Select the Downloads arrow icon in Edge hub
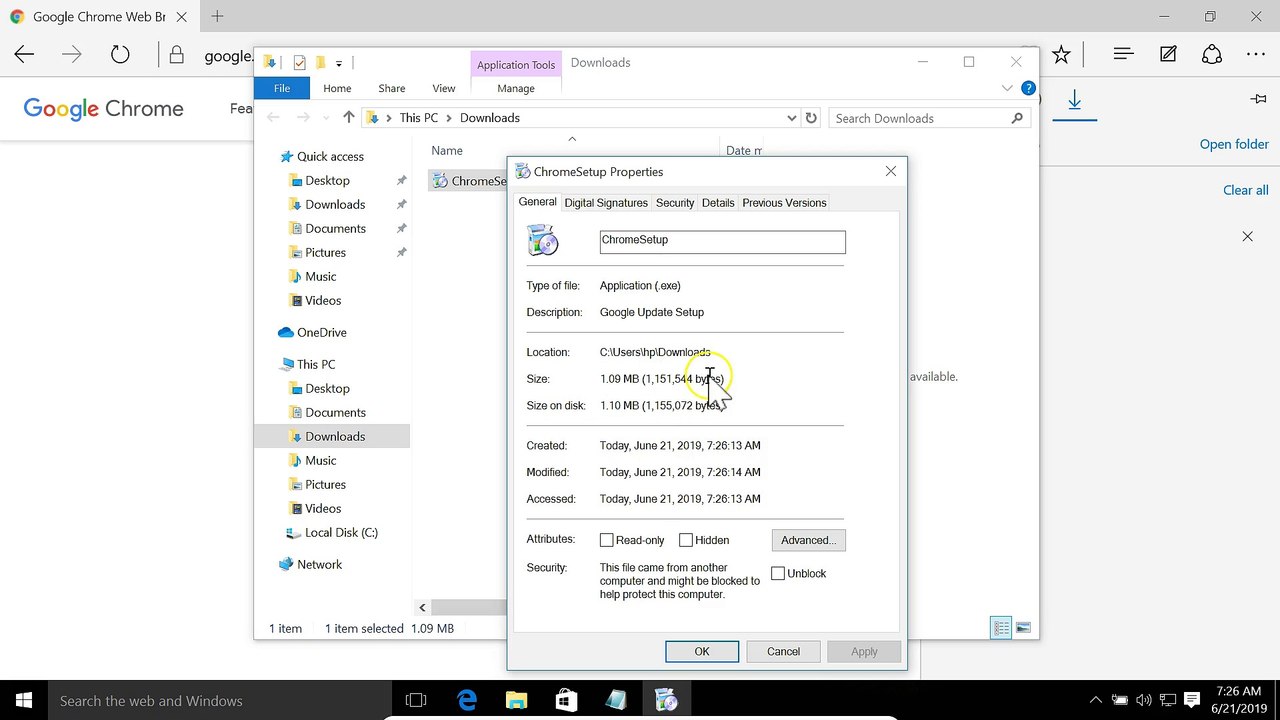Screen dimensions: 1280x720 click(1074, 100)
